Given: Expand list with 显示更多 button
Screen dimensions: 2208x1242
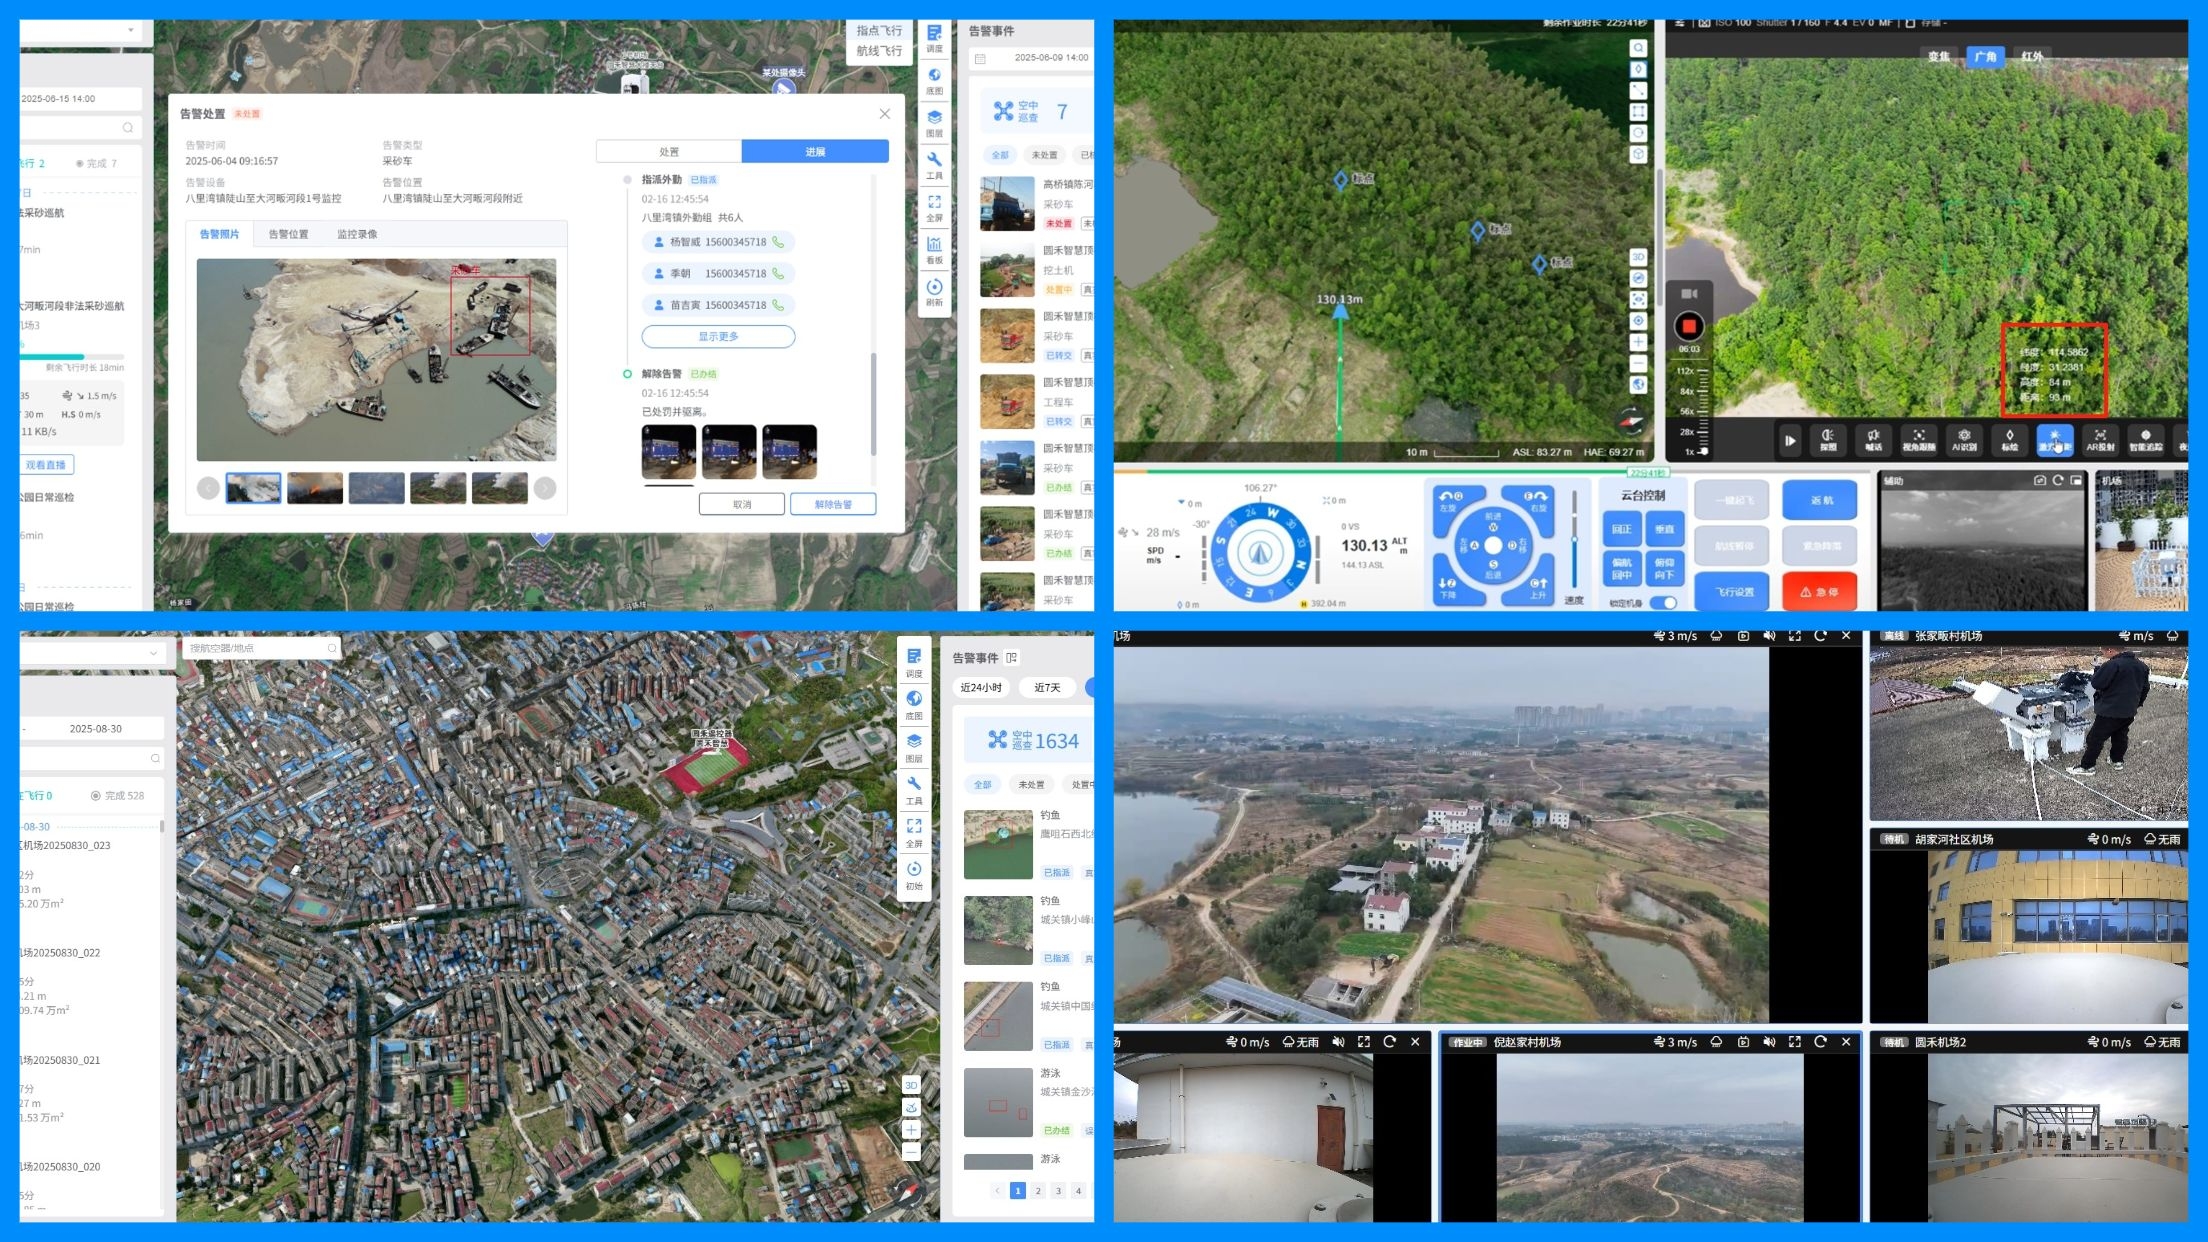Looking at the screenshot, I should tap(718, 336).
